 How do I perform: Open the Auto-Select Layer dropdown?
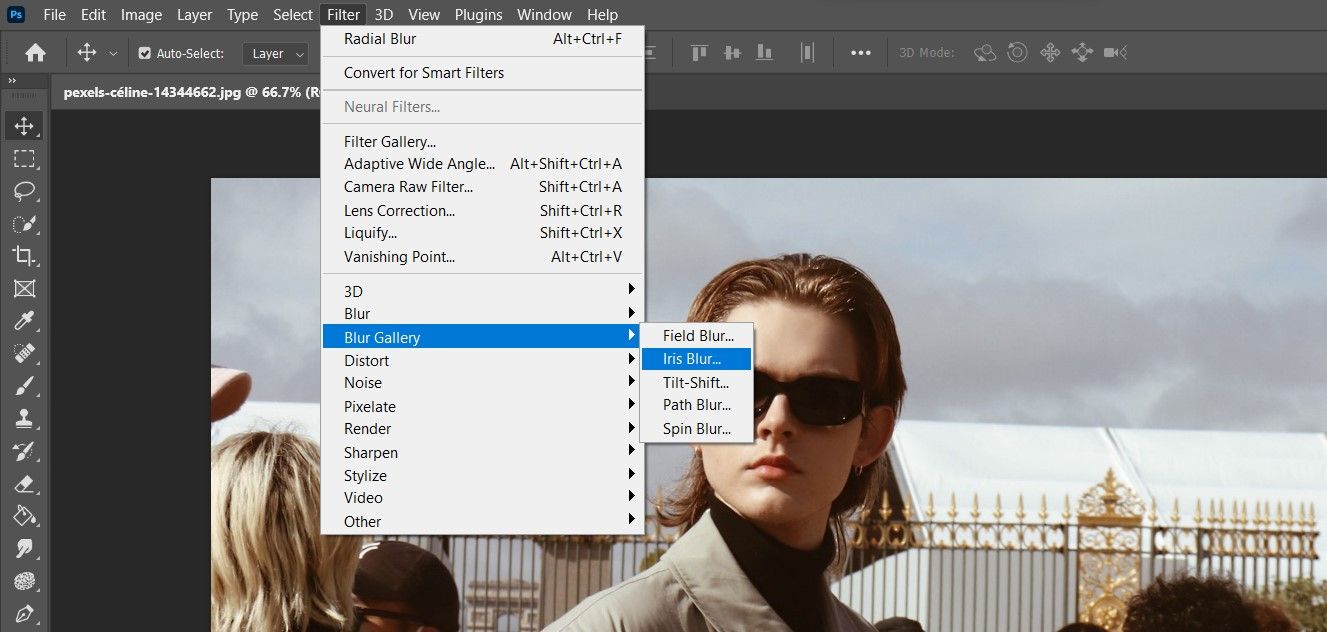click(275, 53)
